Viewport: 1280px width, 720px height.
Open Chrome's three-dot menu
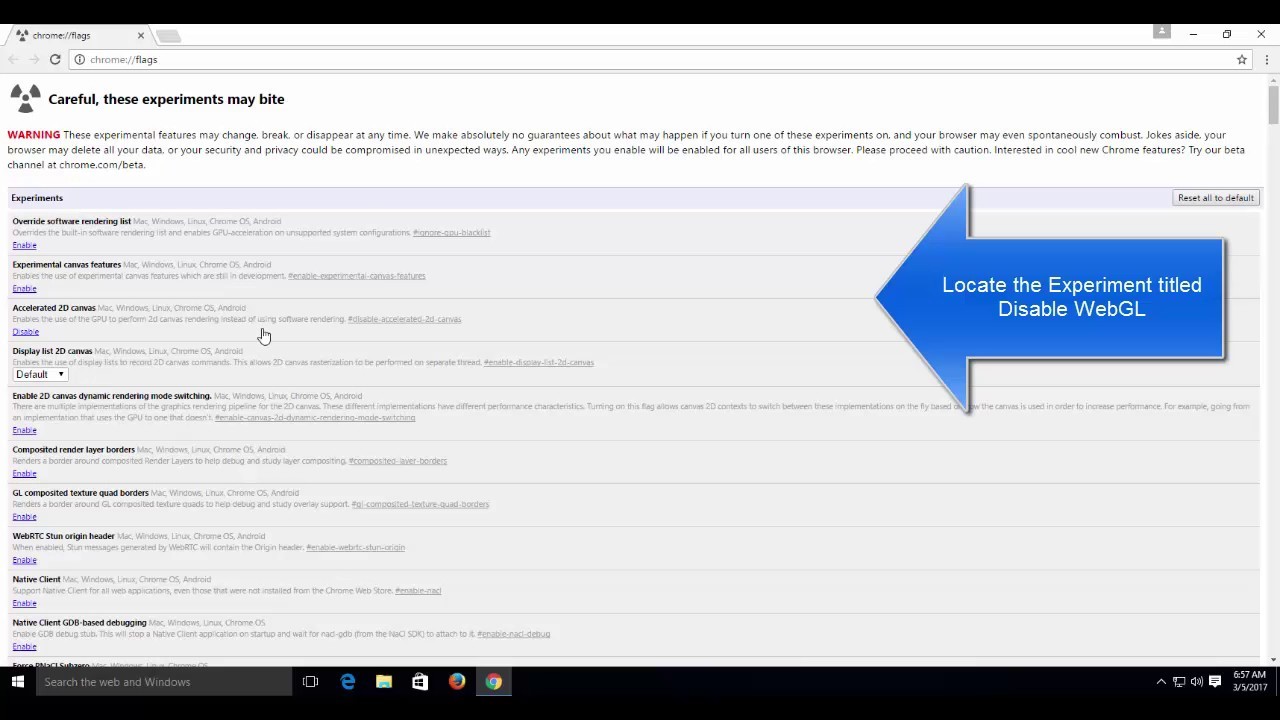[x=1266, y=60]
